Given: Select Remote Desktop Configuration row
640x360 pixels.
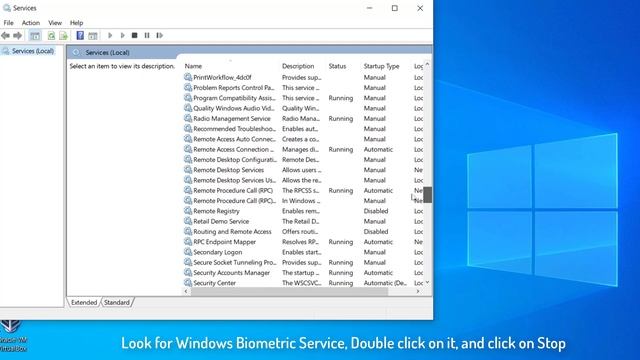Looking at the screenshot, I should tap(303, 160).
